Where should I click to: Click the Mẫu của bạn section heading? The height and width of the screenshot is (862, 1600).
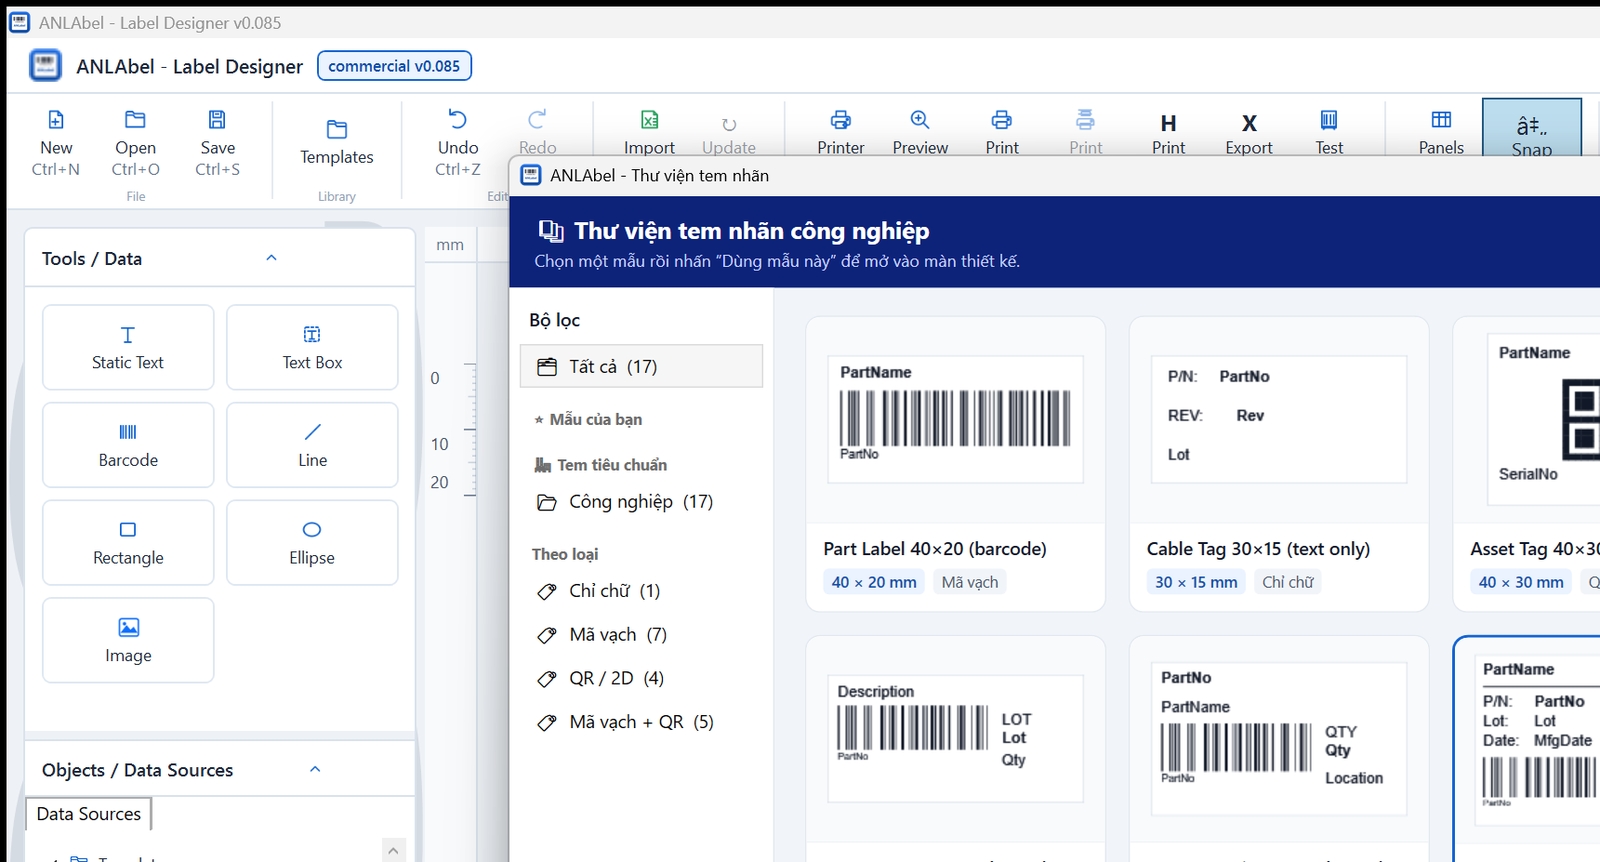[x=588, y=419]
